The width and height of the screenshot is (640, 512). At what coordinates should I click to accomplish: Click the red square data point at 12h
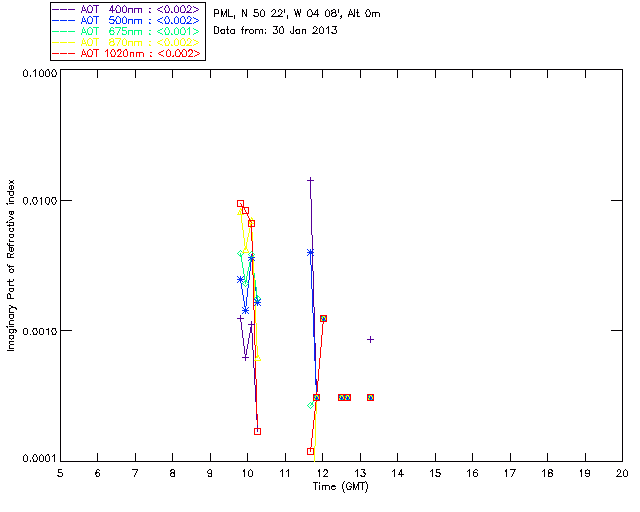point(323,318)
